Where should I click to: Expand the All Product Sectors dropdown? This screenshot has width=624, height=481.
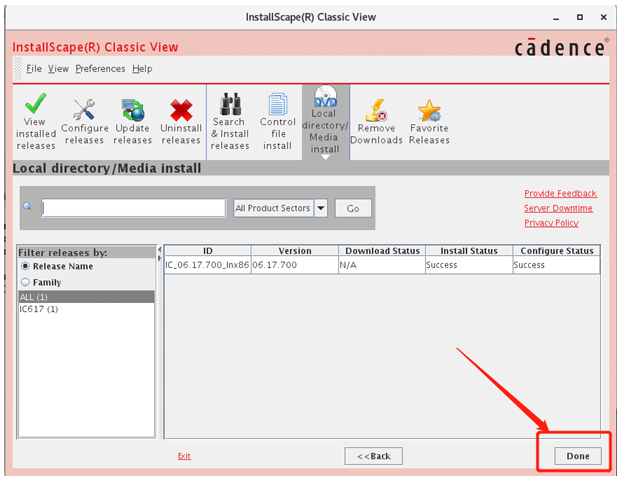[x=321, y=208]
